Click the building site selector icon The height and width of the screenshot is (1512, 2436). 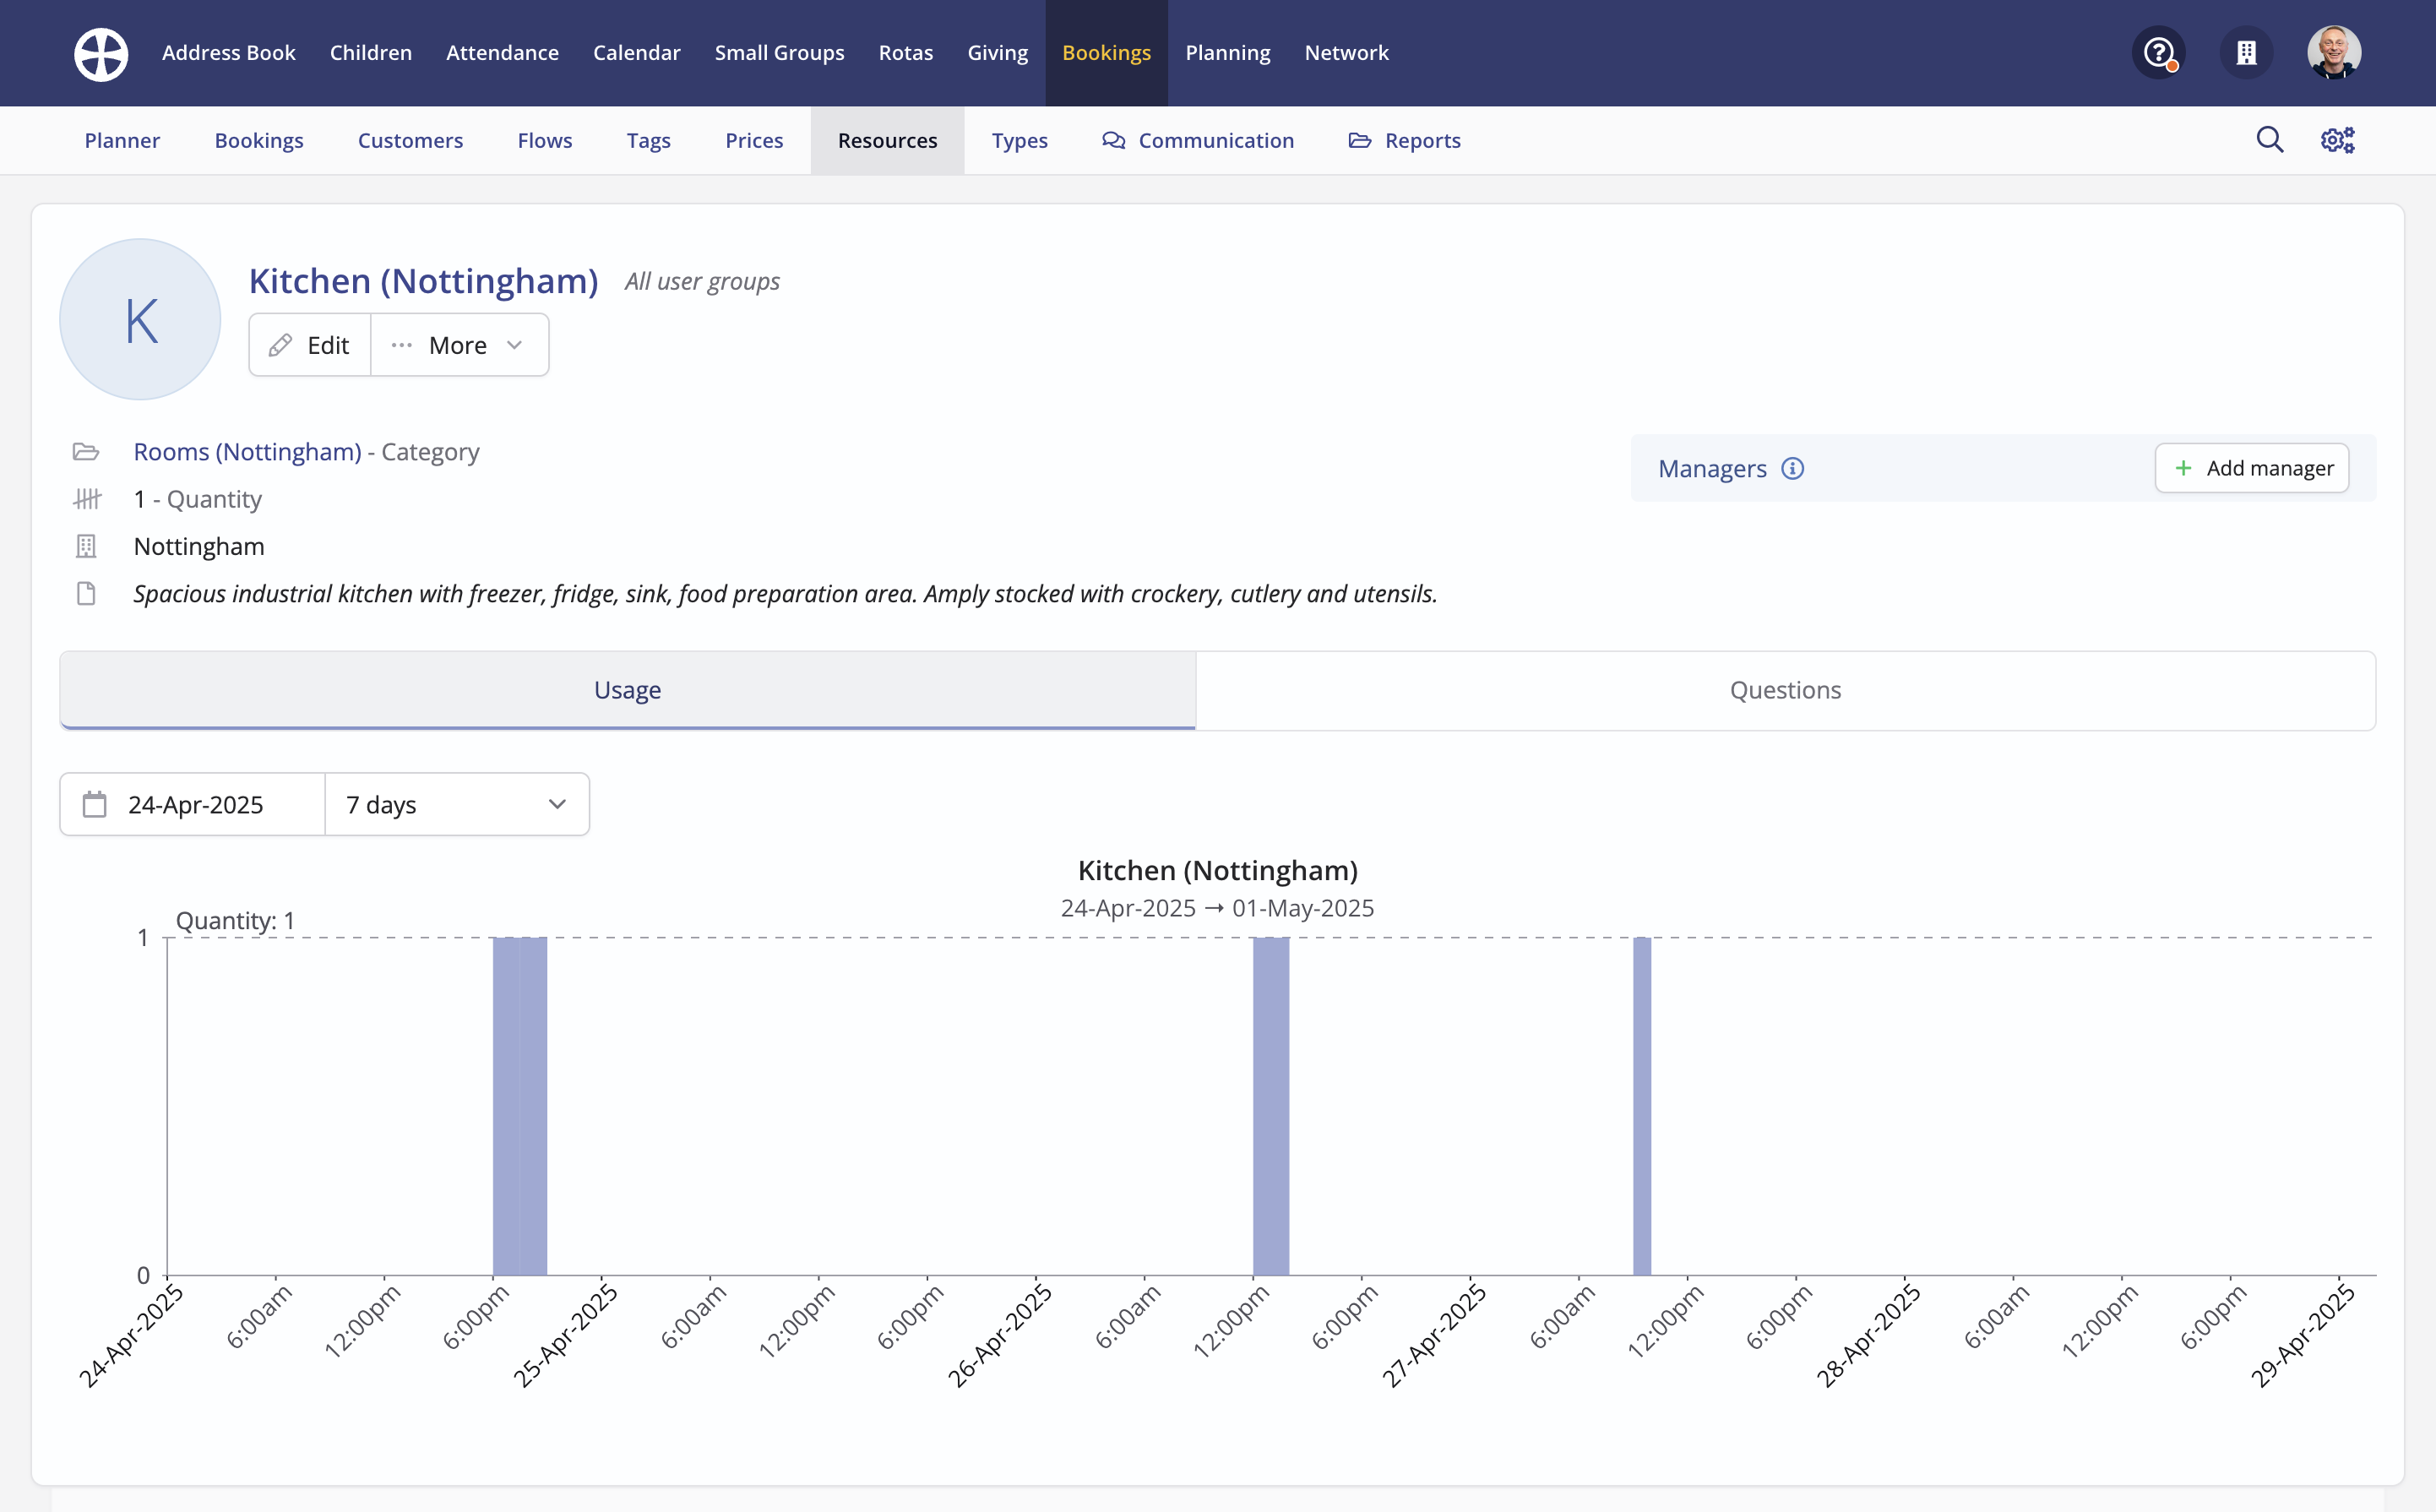[x=2246, y=53]
